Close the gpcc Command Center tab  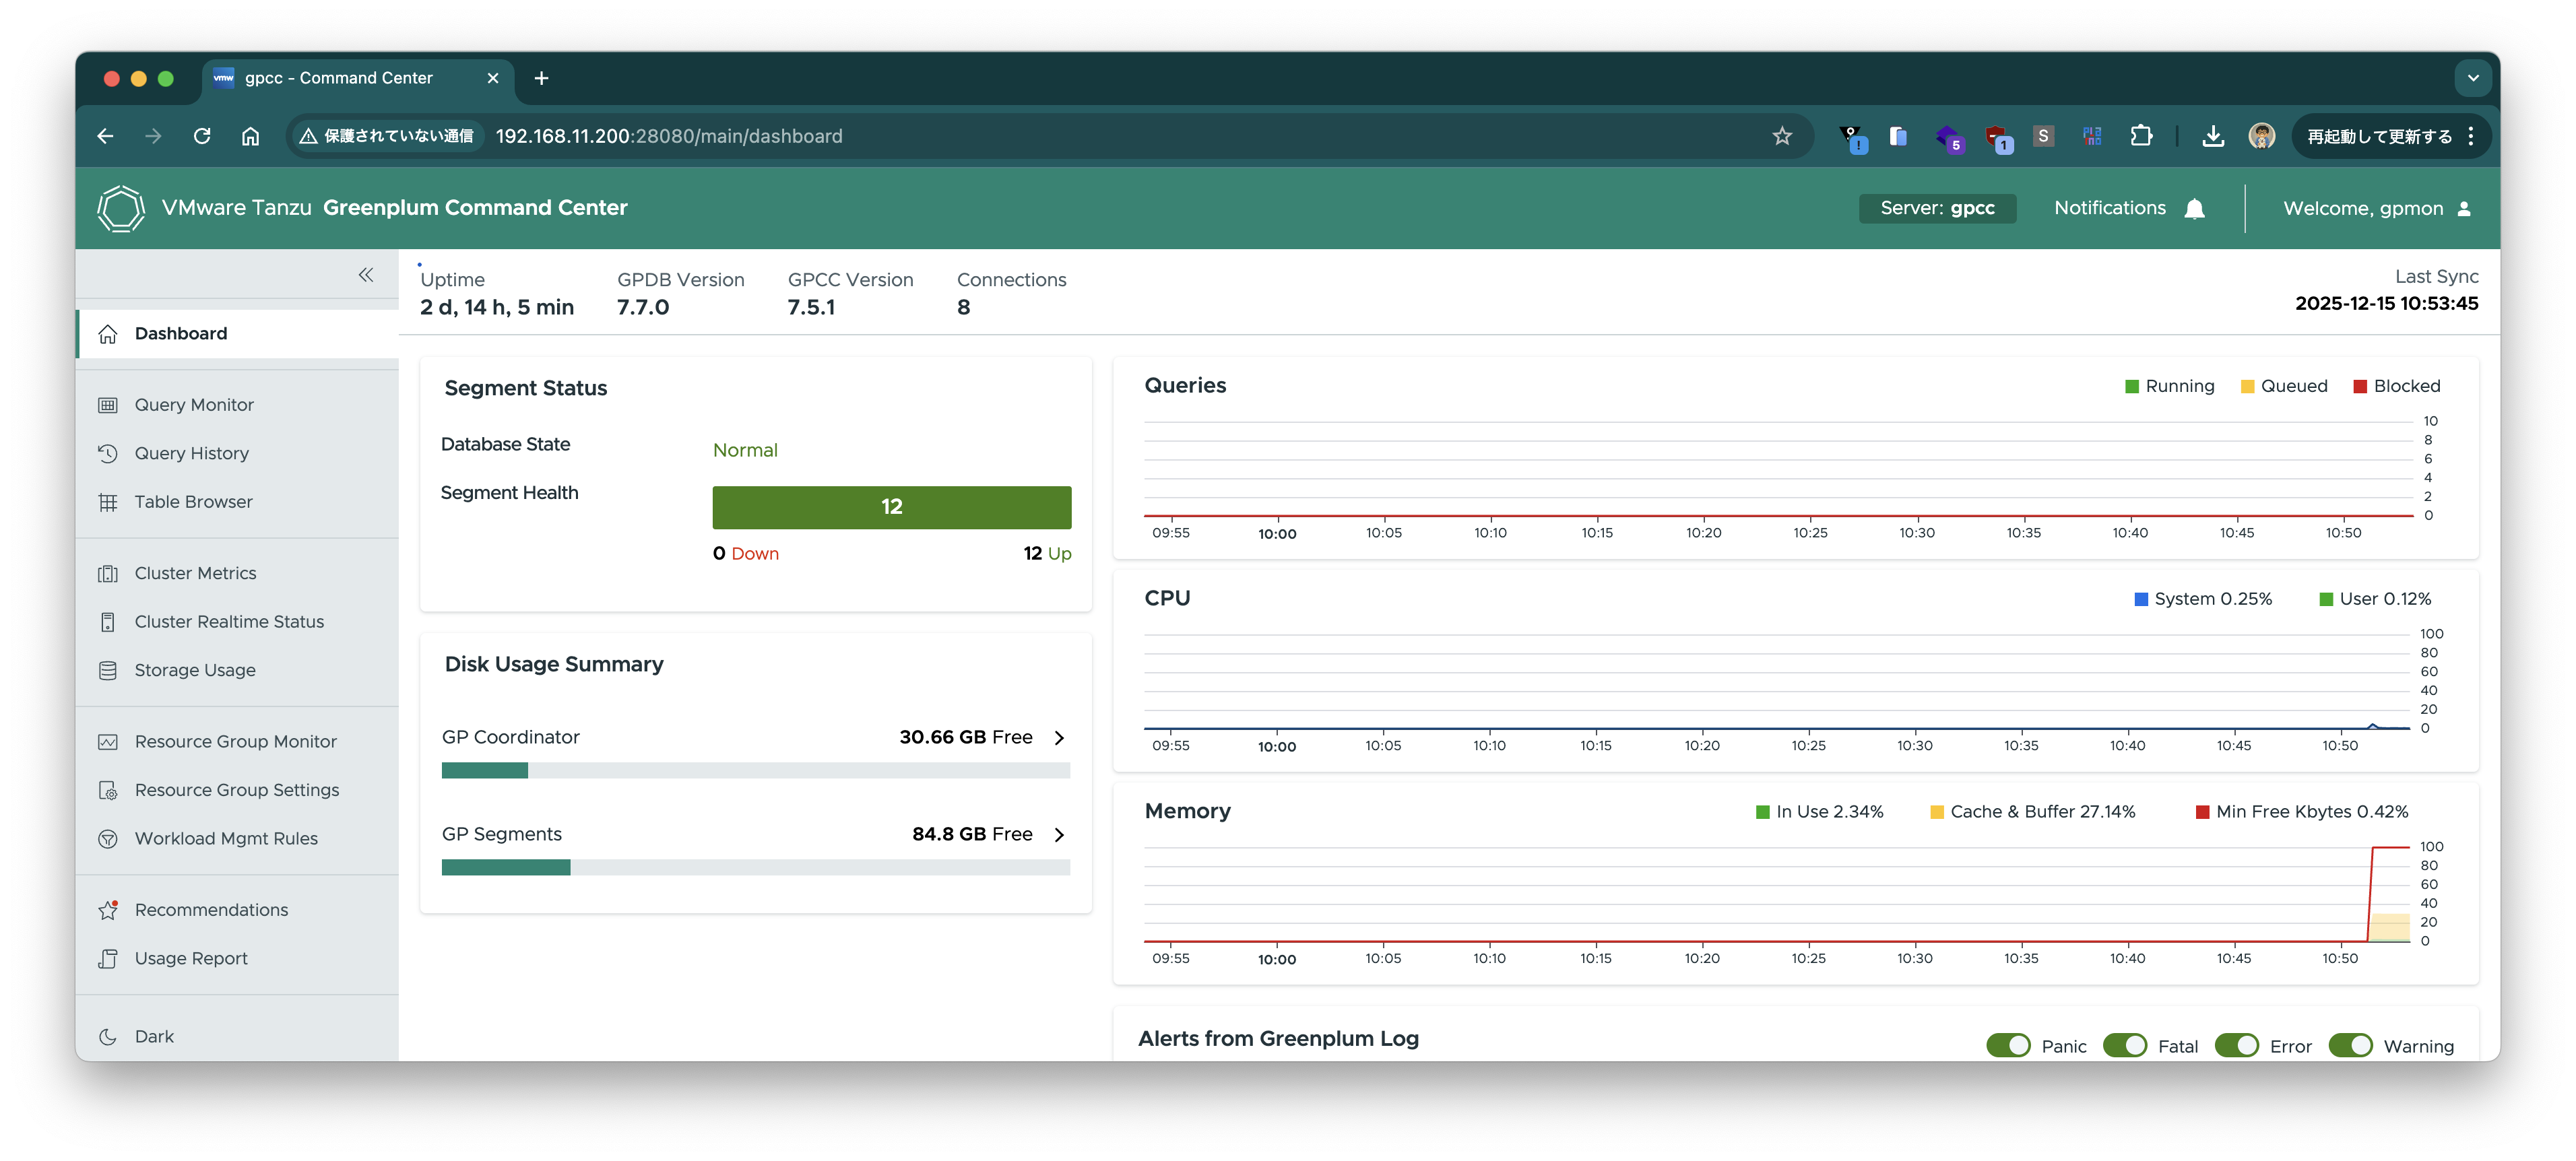click(493, 78)
